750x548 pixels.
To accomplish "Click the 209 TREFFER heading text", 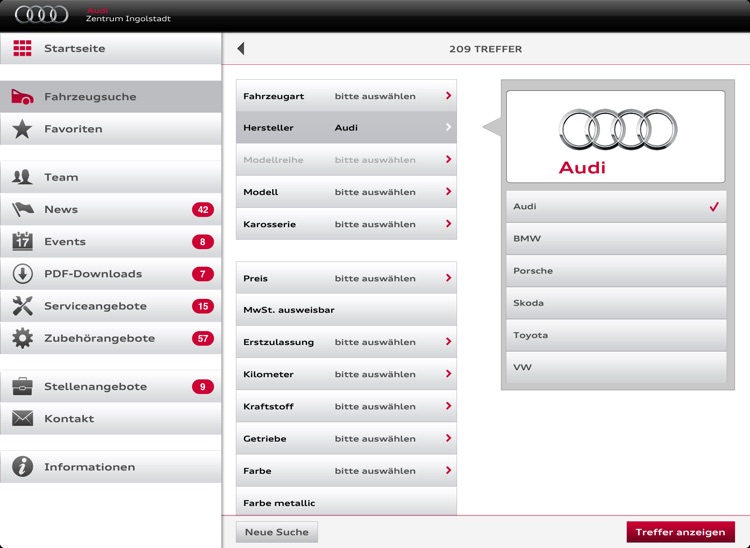I will 485,49.
